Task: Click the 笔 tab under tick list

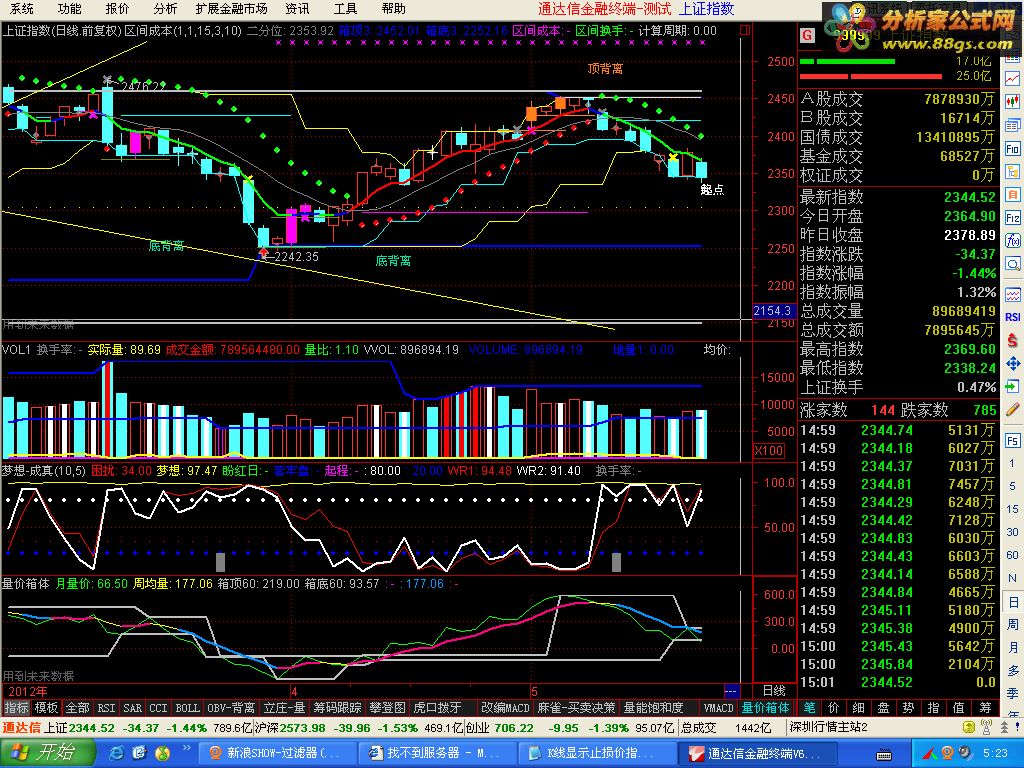Action: point(809,707)
